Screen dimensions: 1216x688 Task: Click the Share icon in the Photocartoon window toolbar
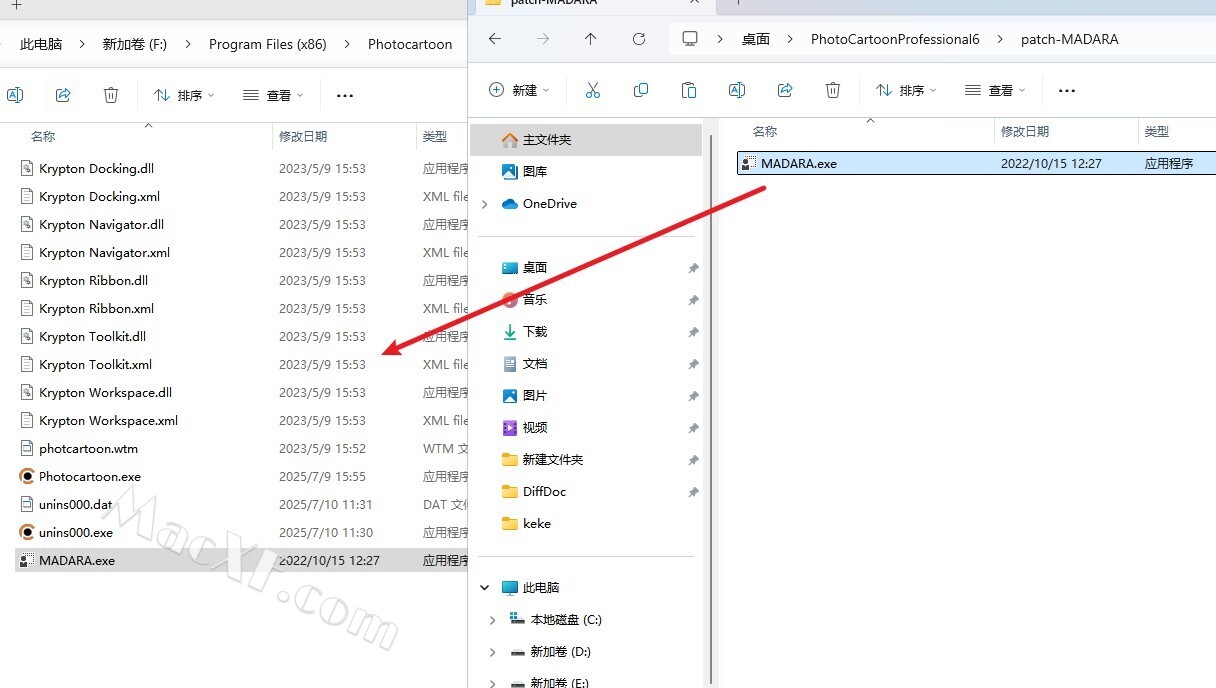pyautogui.click(x=63, y=95)
